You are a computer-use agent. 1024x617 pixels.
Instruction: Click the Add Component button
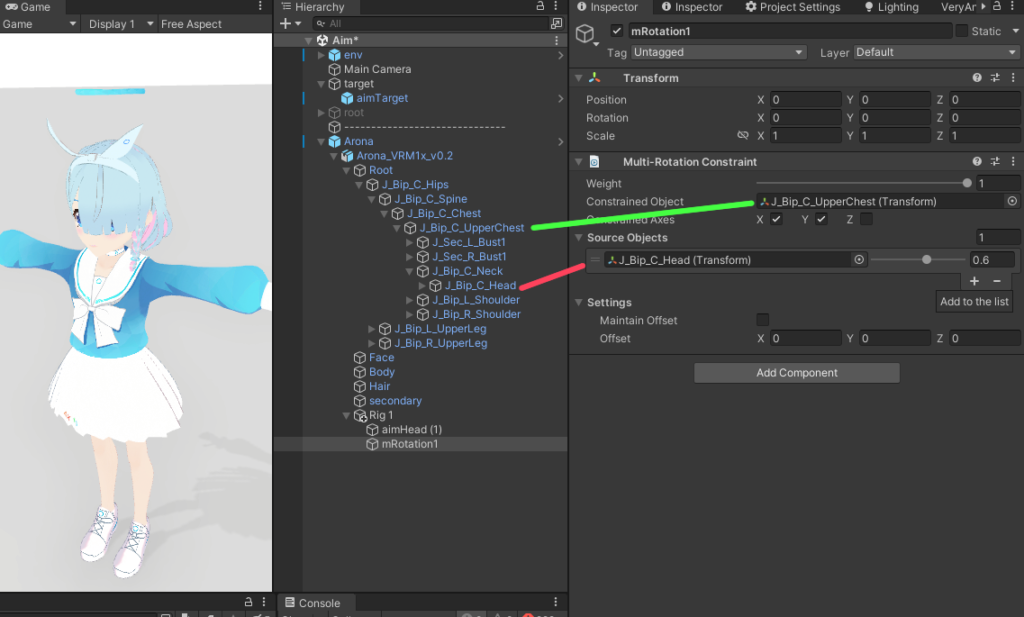(x=797, y=373)
